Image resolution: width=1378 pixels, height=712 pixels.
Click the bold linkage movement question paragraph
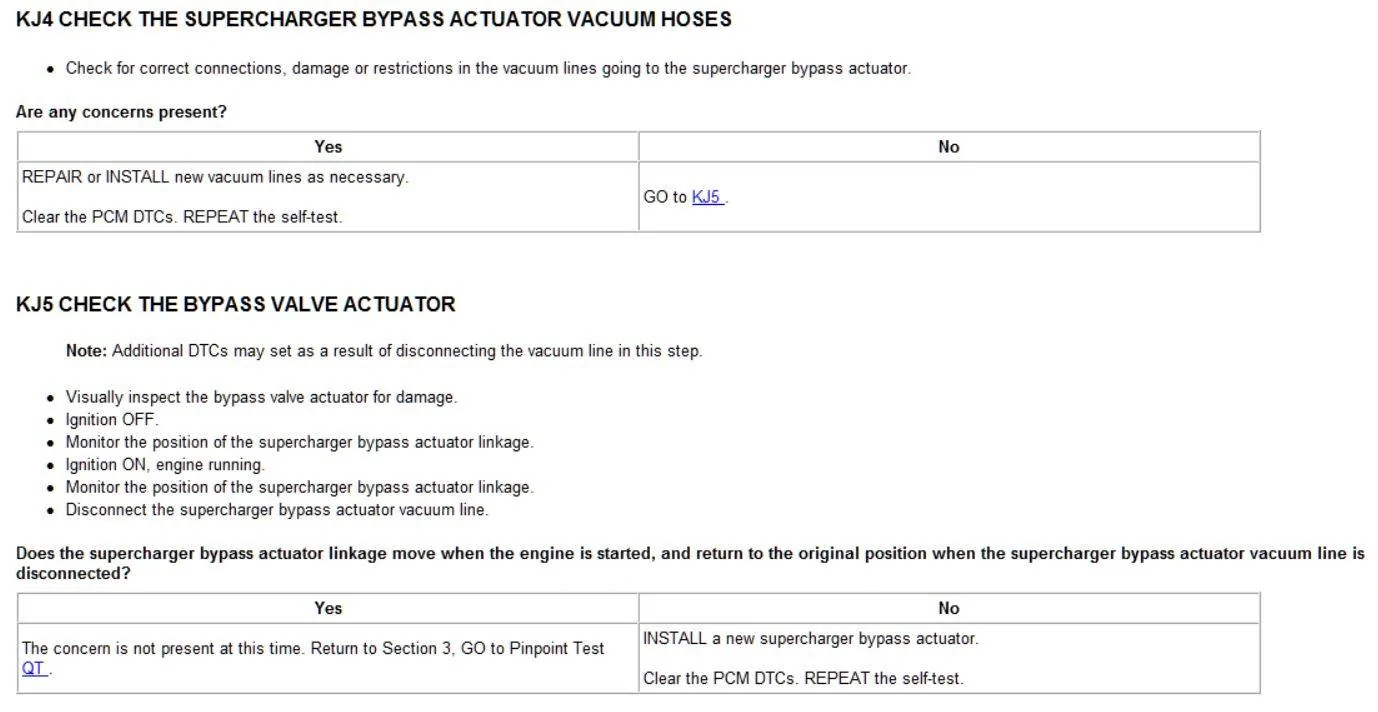click(x=690, y=563)
